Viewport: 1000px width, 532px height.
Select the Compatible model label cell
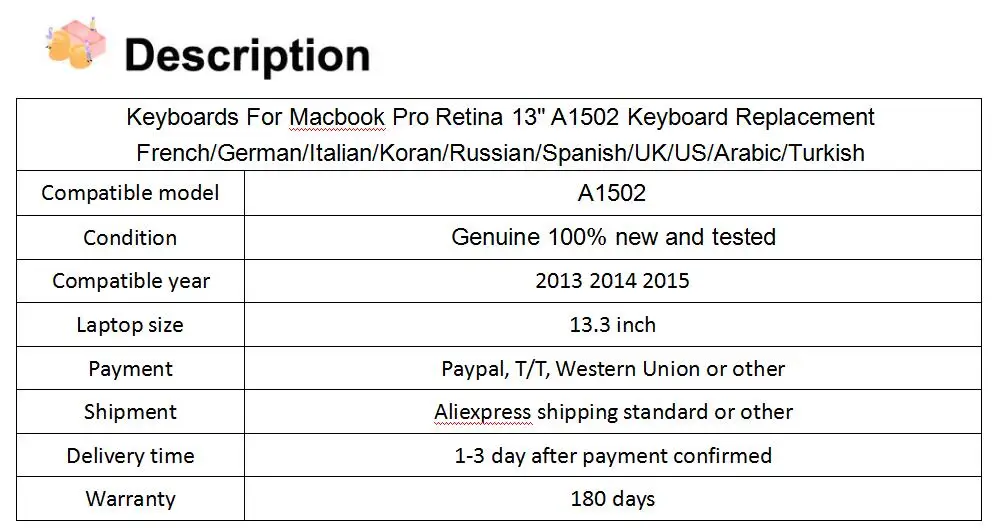(x=130, y=193)
